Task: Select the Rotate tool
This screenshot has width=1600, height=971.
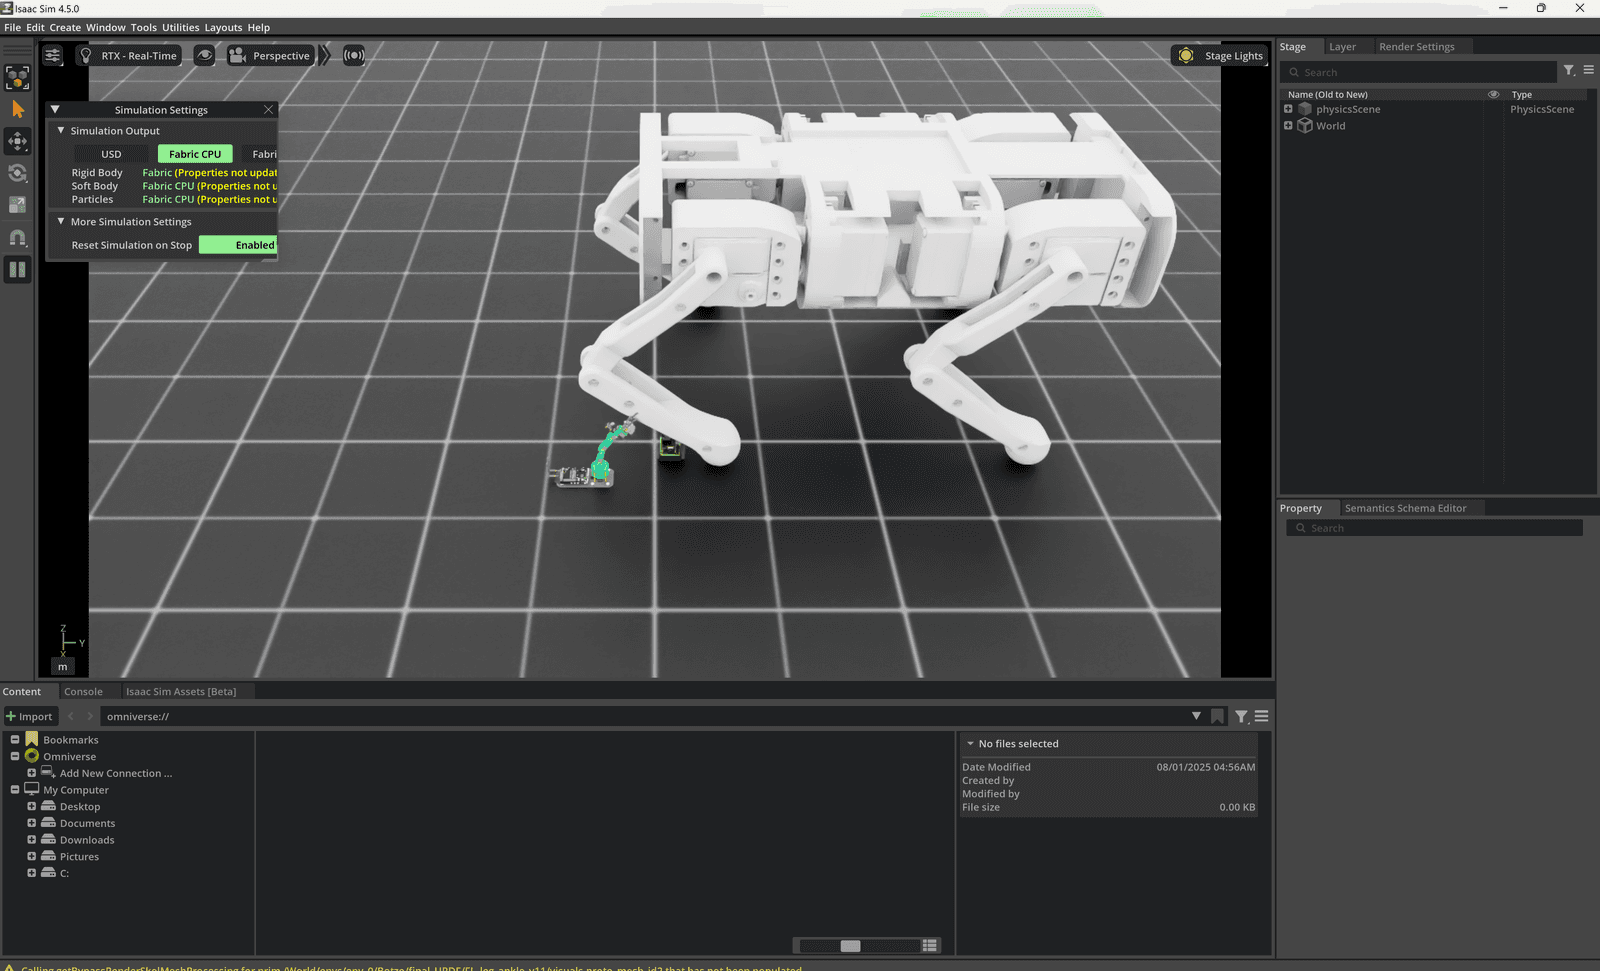Action: tap(18, 173)
